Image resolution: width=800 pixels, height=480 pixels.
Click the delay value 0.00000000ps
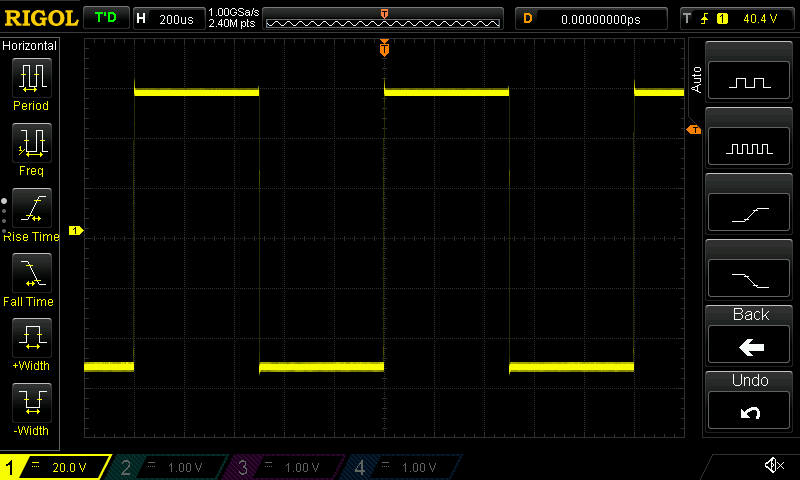601,19
